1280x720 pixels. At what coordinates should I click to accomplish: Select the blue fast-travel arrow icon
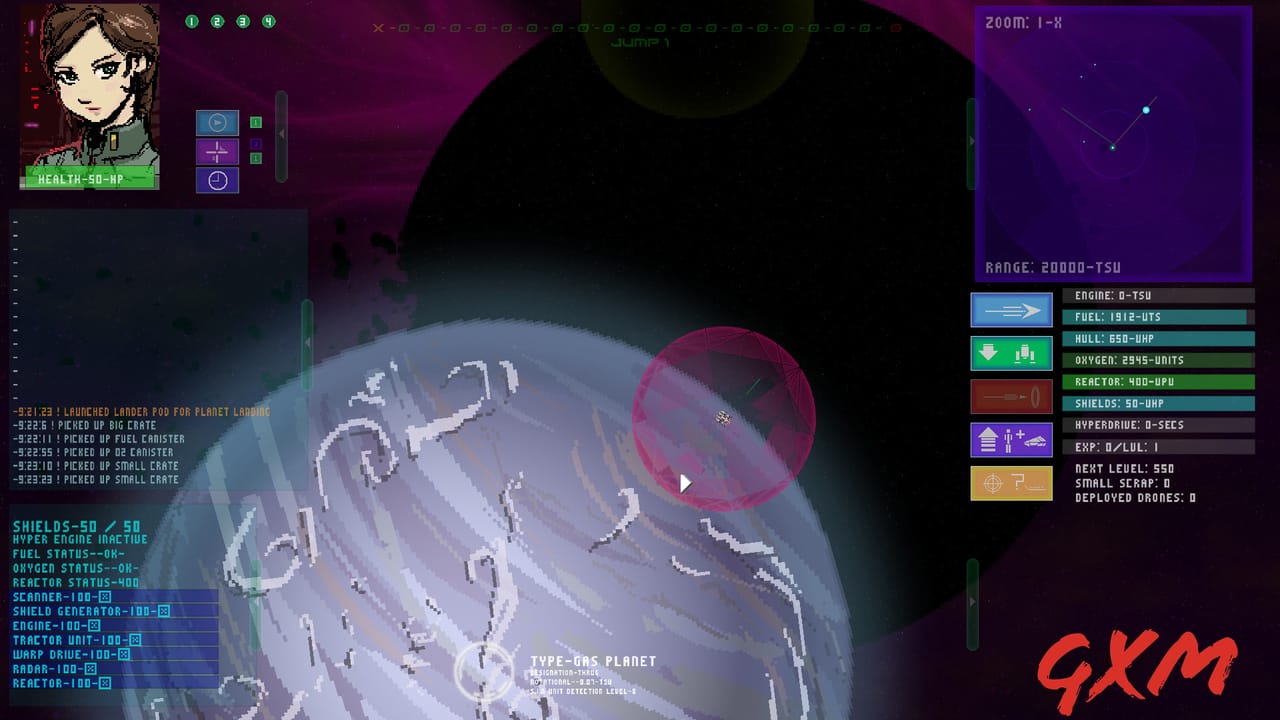coord(1011,310)
